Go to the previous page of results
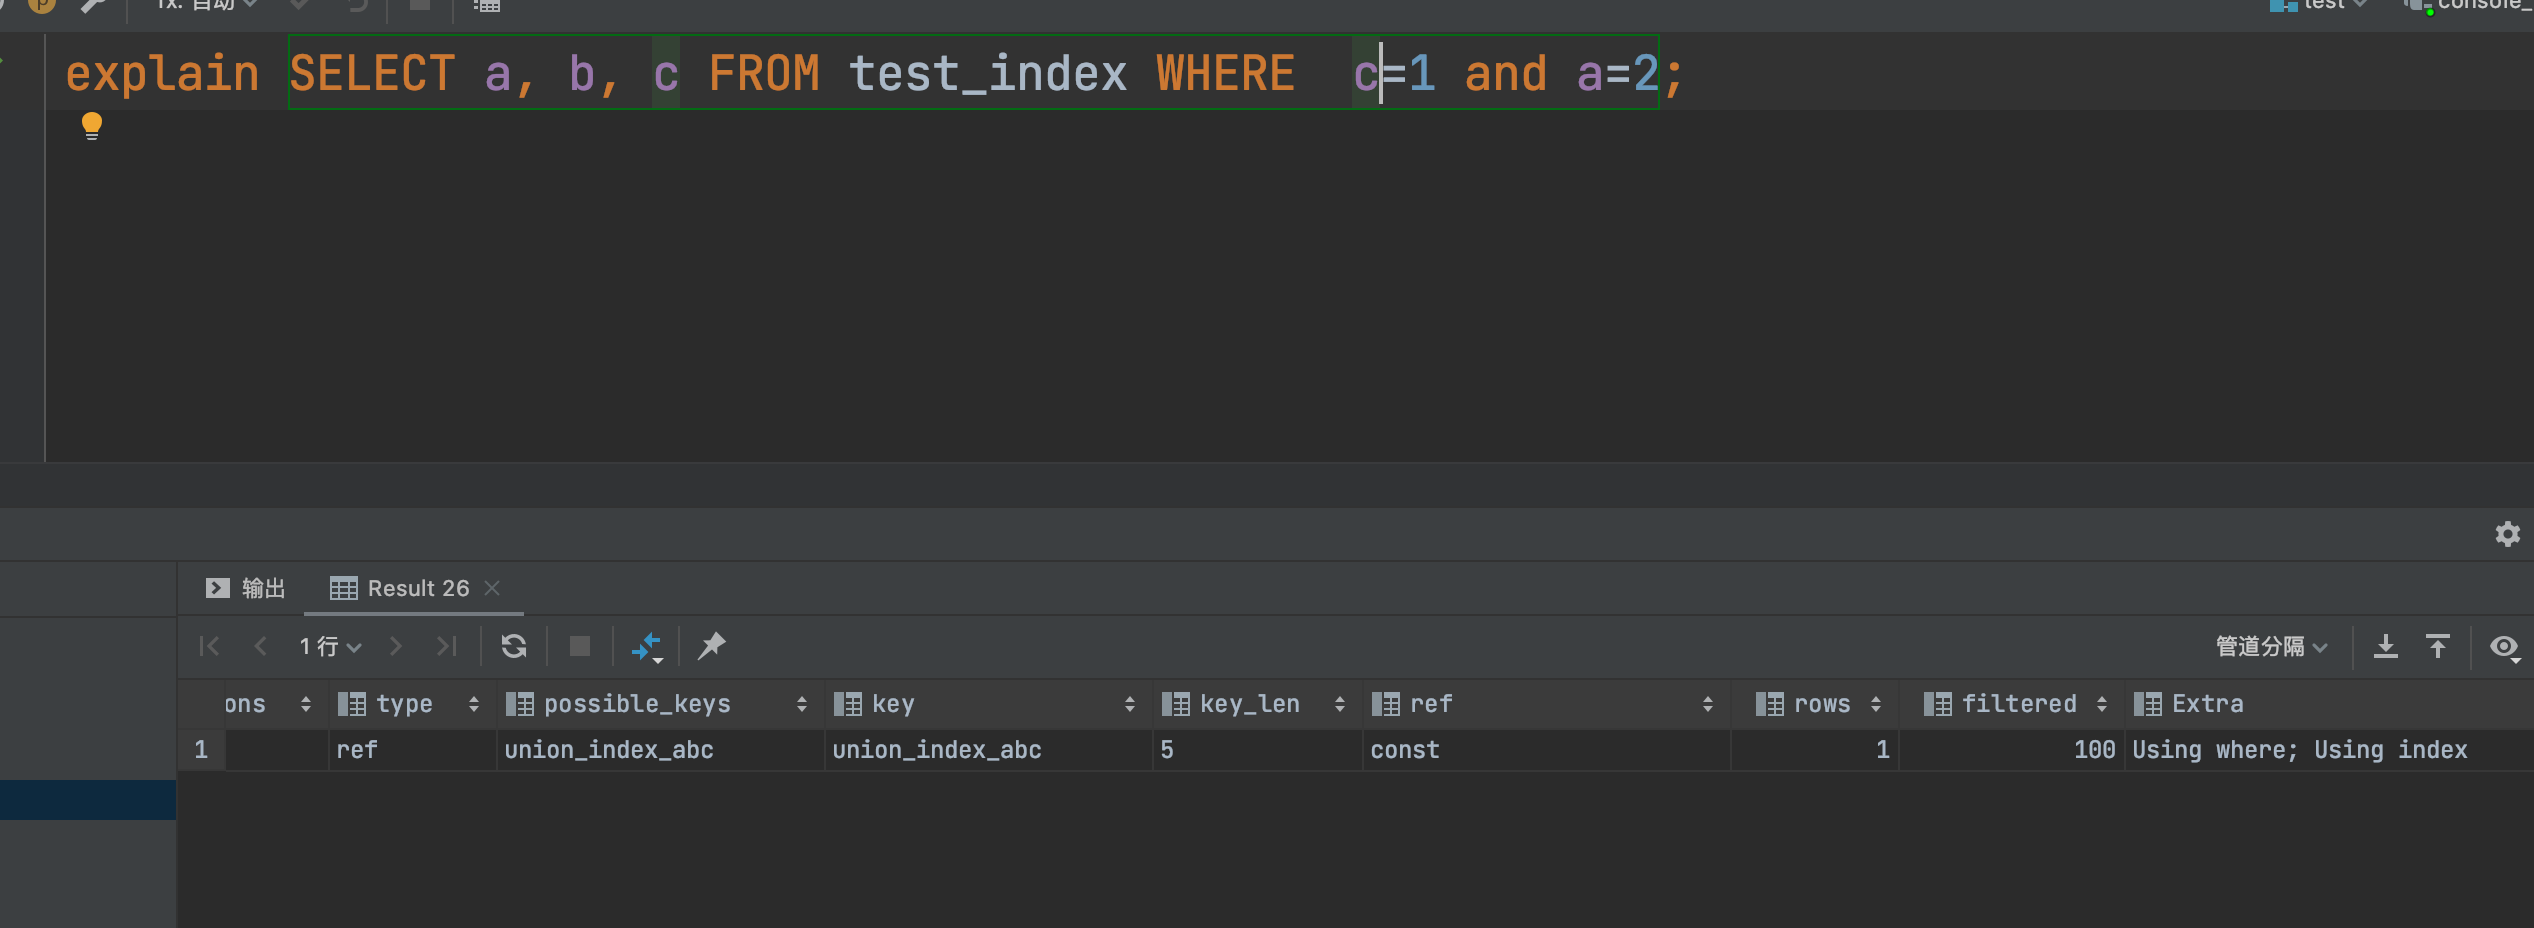Image resolution: width=2534 pixels, height=928 pixels. (260, 646)
